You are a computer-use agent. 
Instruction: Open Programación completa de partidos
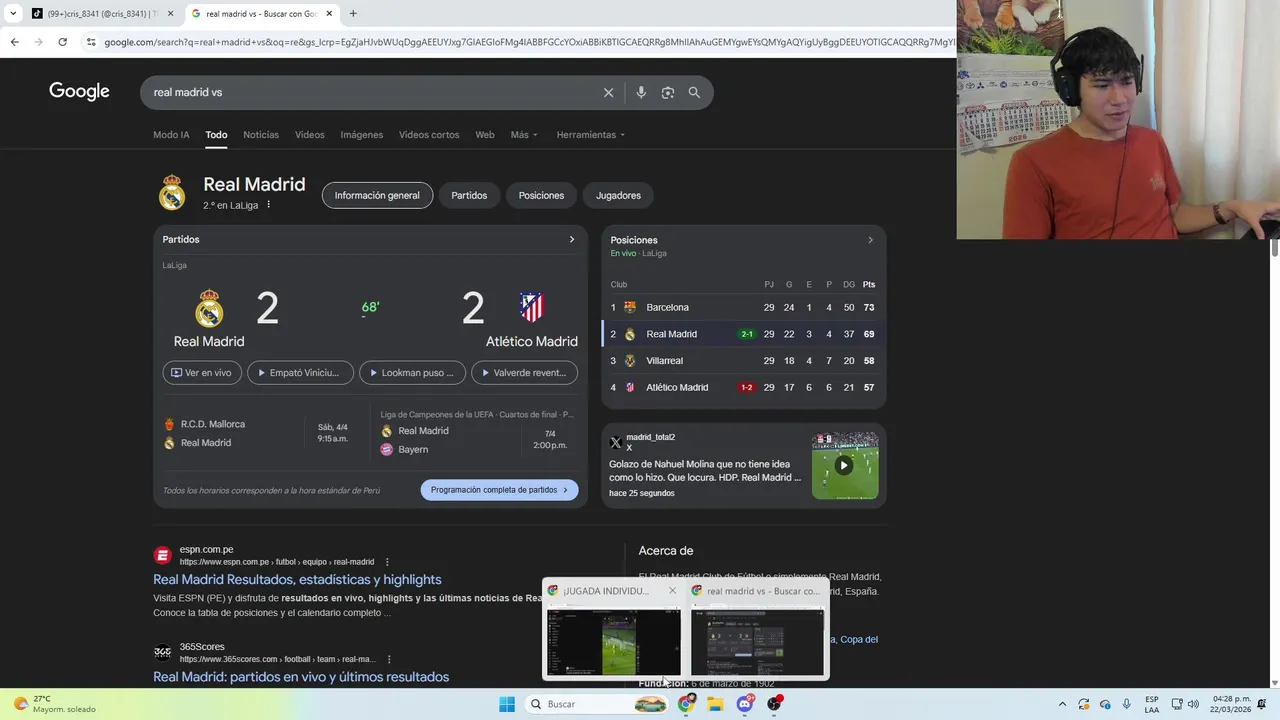(499, 490)
